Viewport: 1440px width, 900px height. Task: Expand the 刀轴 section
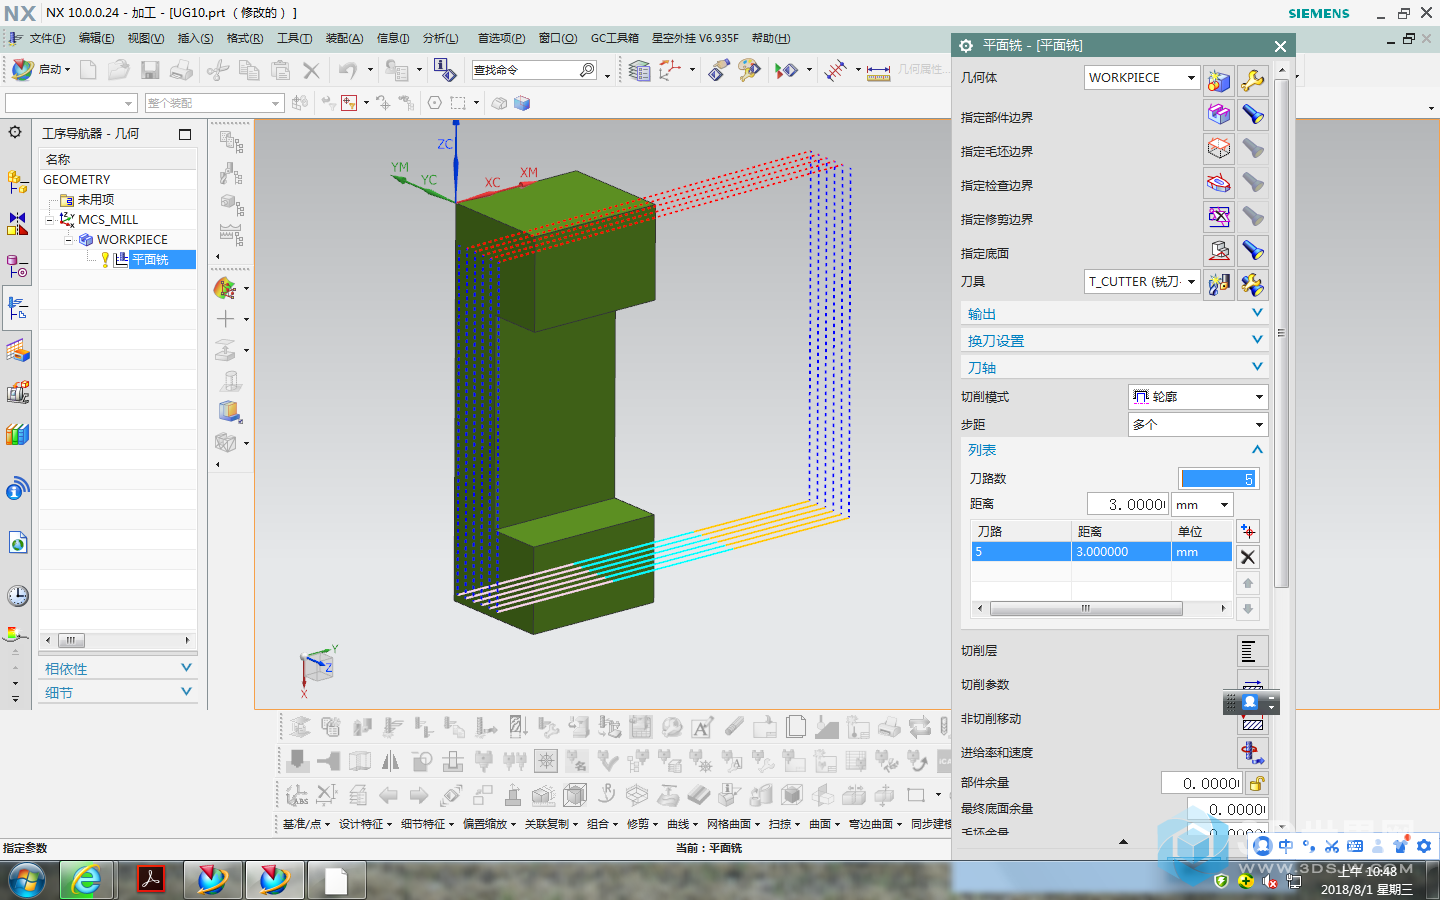point(1114,367)
